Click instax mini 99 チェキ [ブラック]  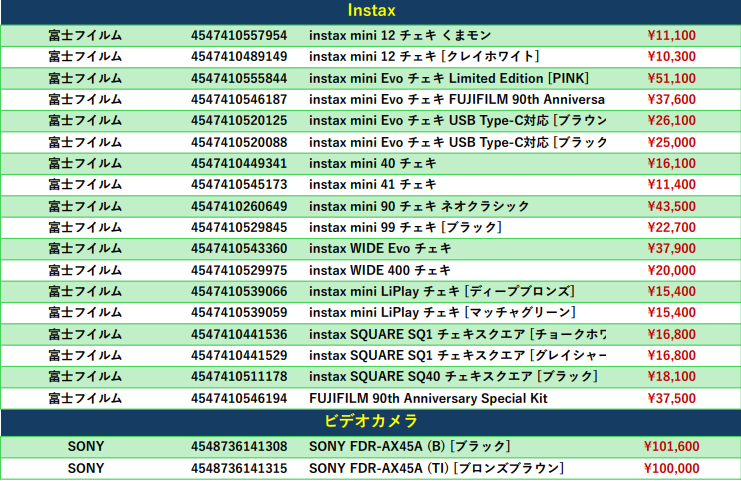405,228
